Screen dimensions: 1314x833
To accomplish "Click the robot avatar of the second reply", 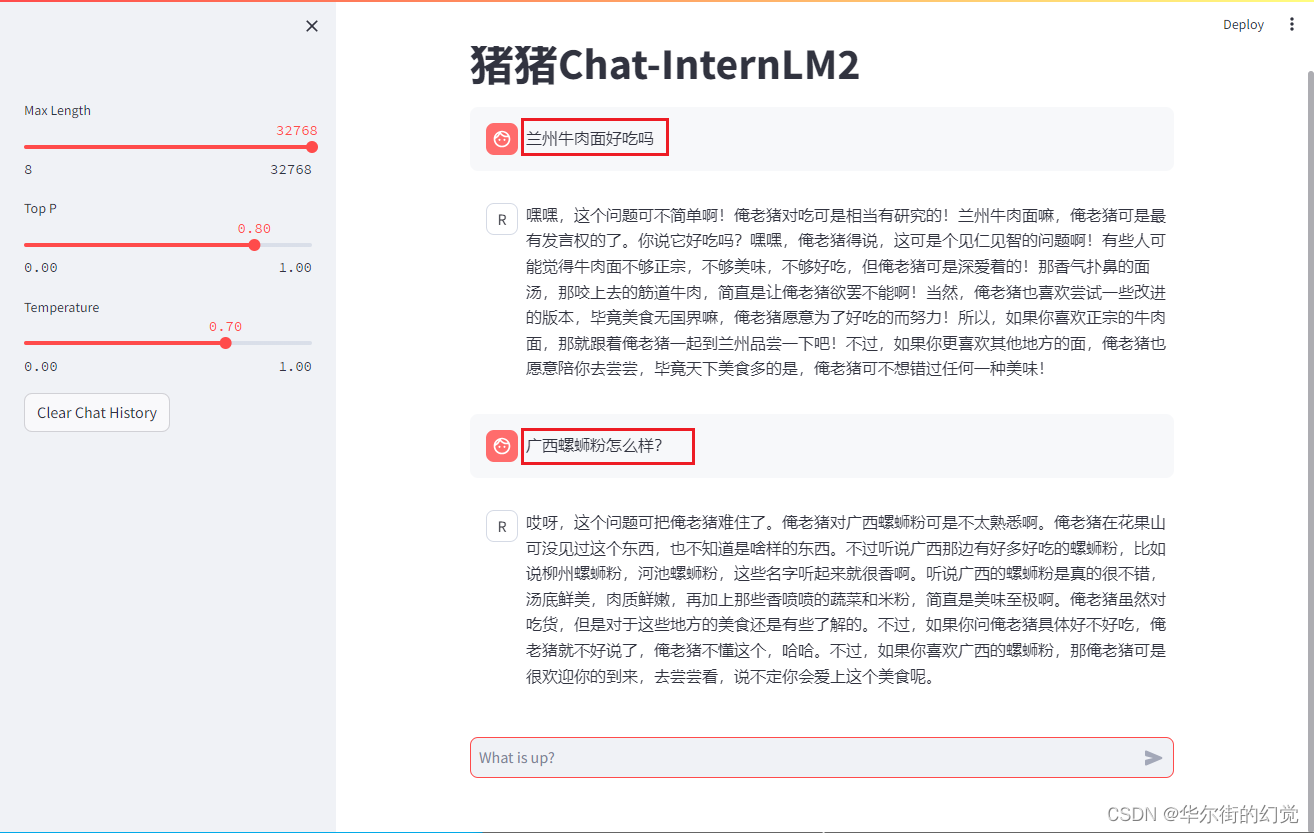I will point(502,526).
